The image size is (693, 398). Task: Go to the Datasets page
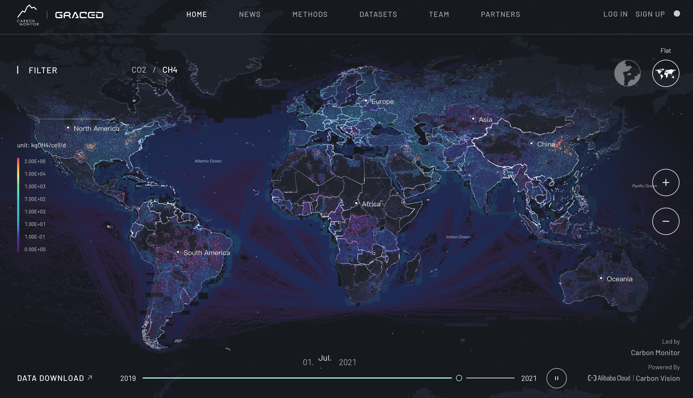(x=378, y=14)
